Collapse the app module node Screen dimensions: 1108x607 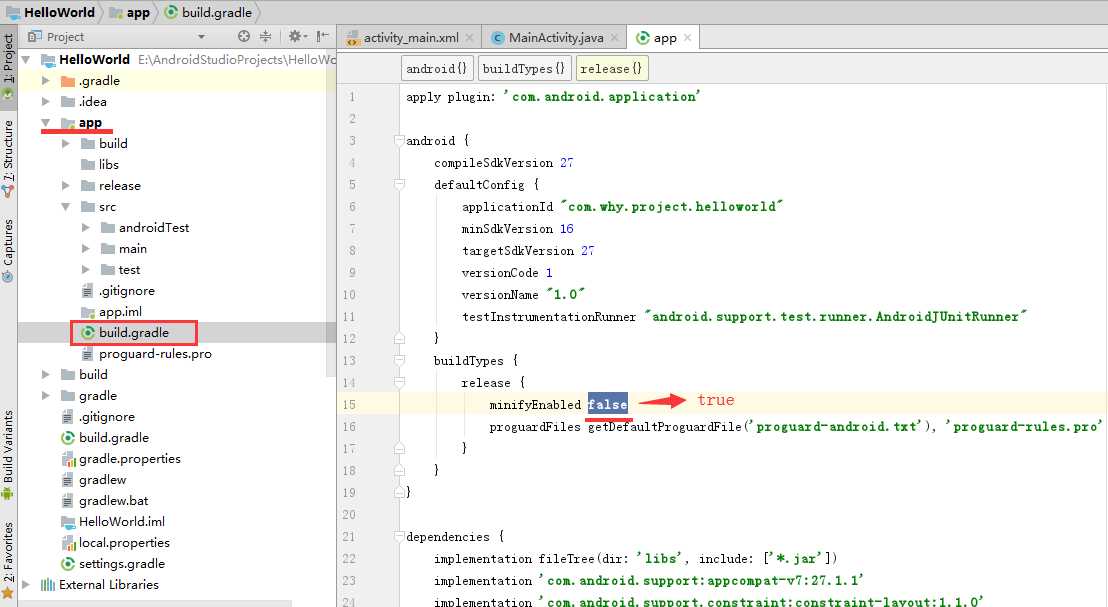46,122
